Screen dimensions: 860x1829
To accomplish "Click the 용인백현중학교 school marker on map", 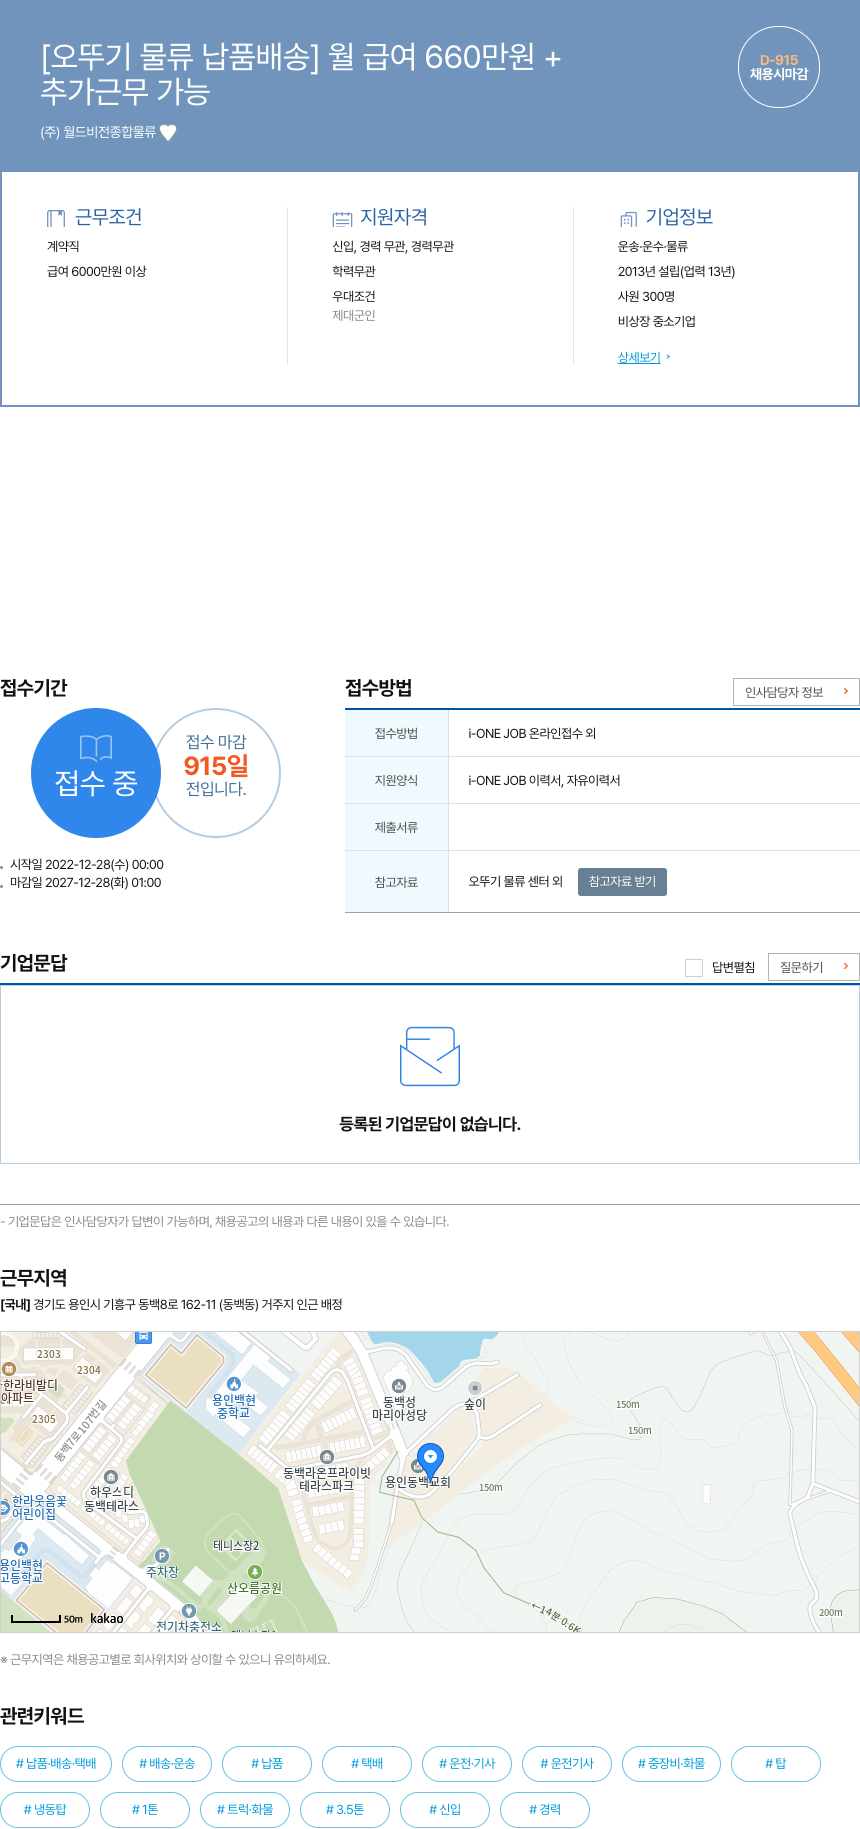I will [234, 1384].
